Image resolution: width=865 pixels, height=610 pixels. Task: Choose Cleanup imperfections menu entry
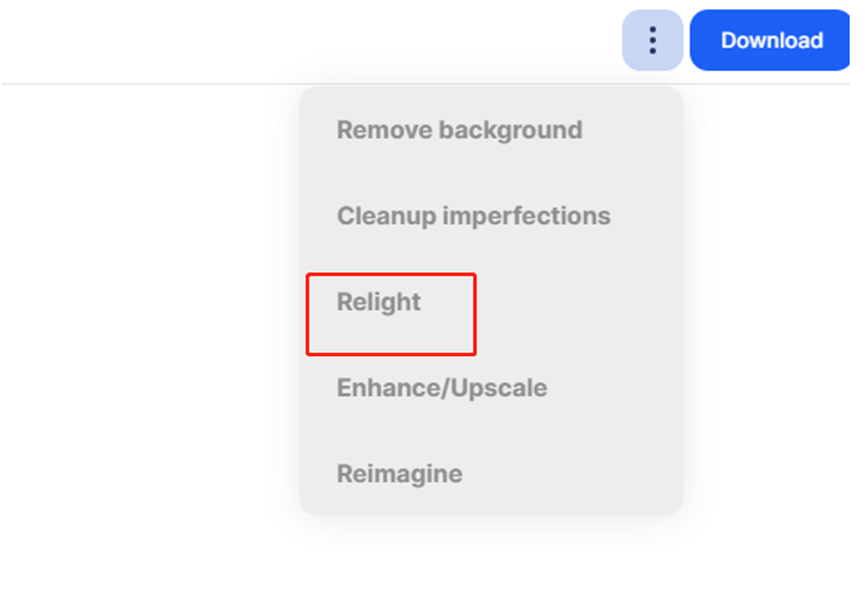pyautogui.click(x=474, y=216)
